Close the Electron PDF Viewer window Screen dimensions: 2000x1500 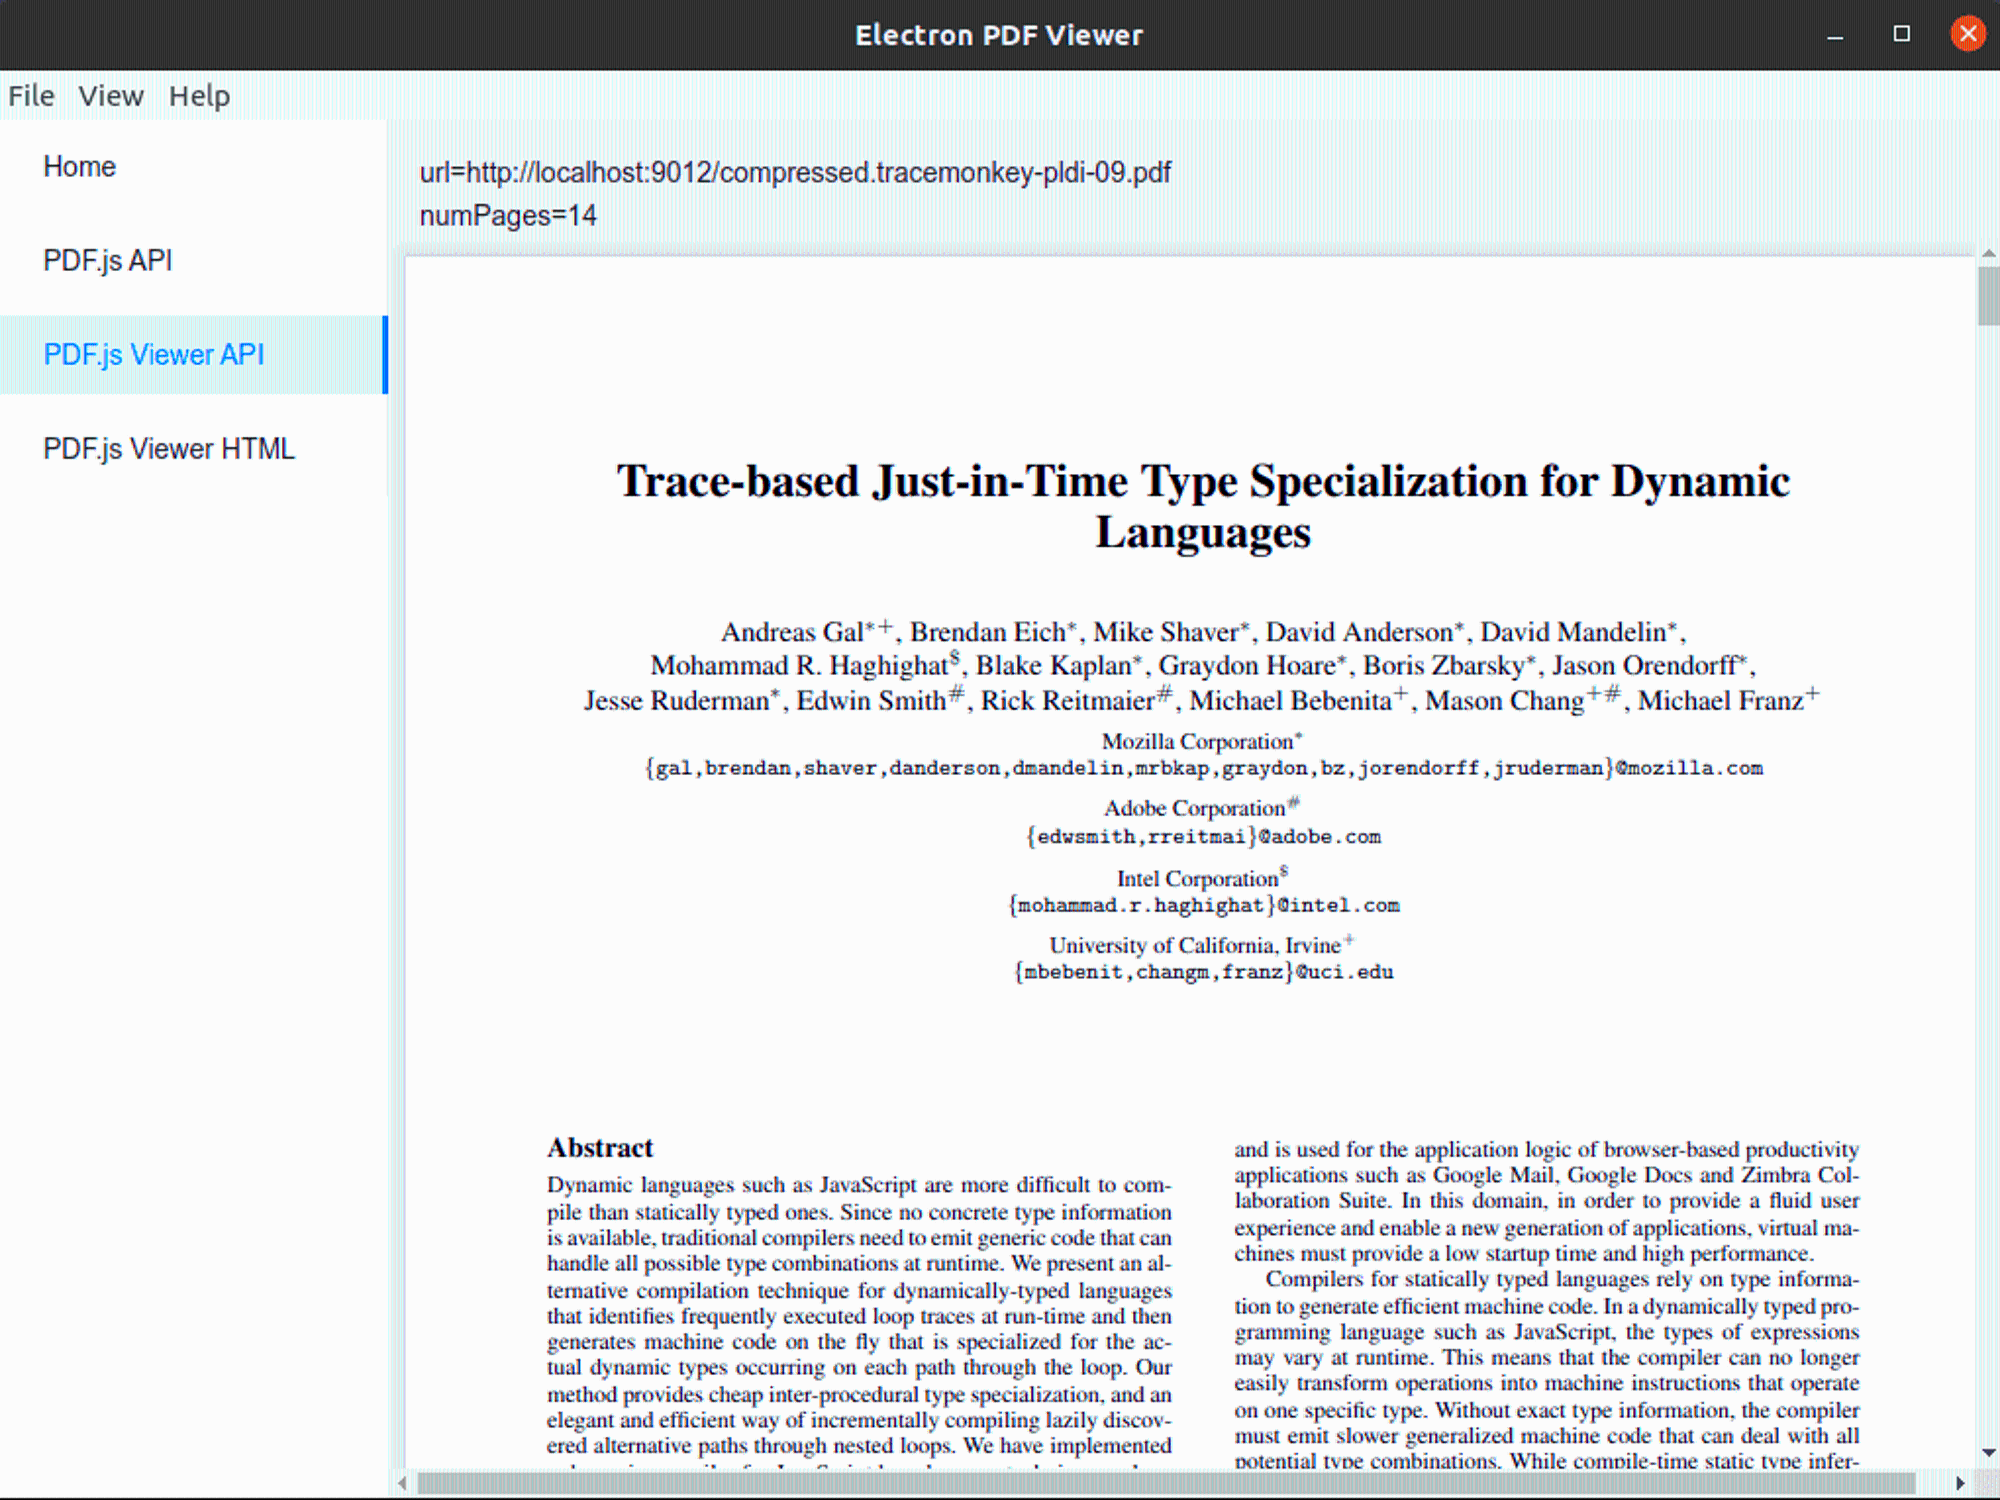point(1968,35)
